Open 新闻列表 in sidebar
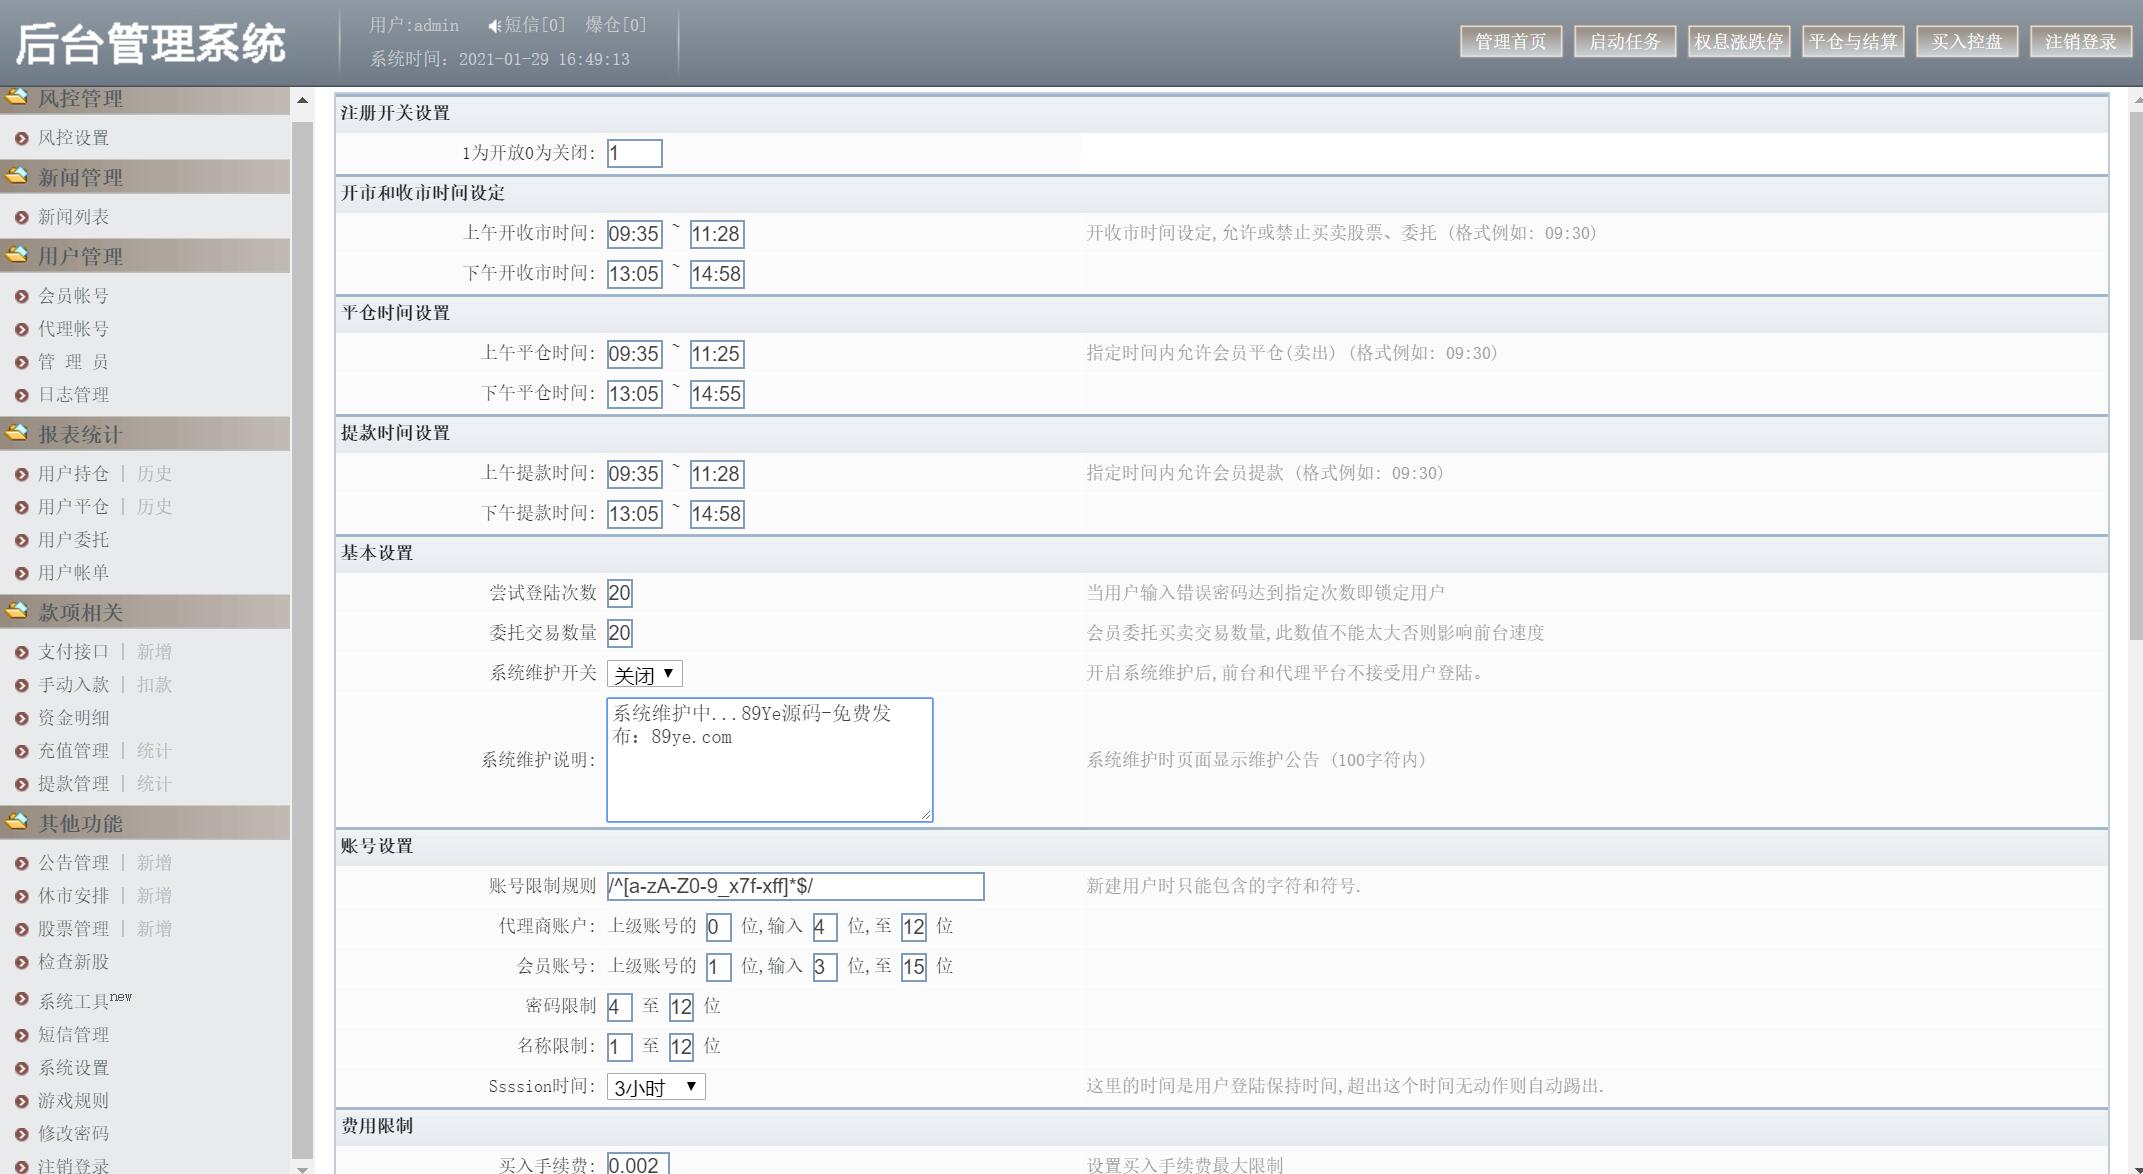 tap(73, 217)
